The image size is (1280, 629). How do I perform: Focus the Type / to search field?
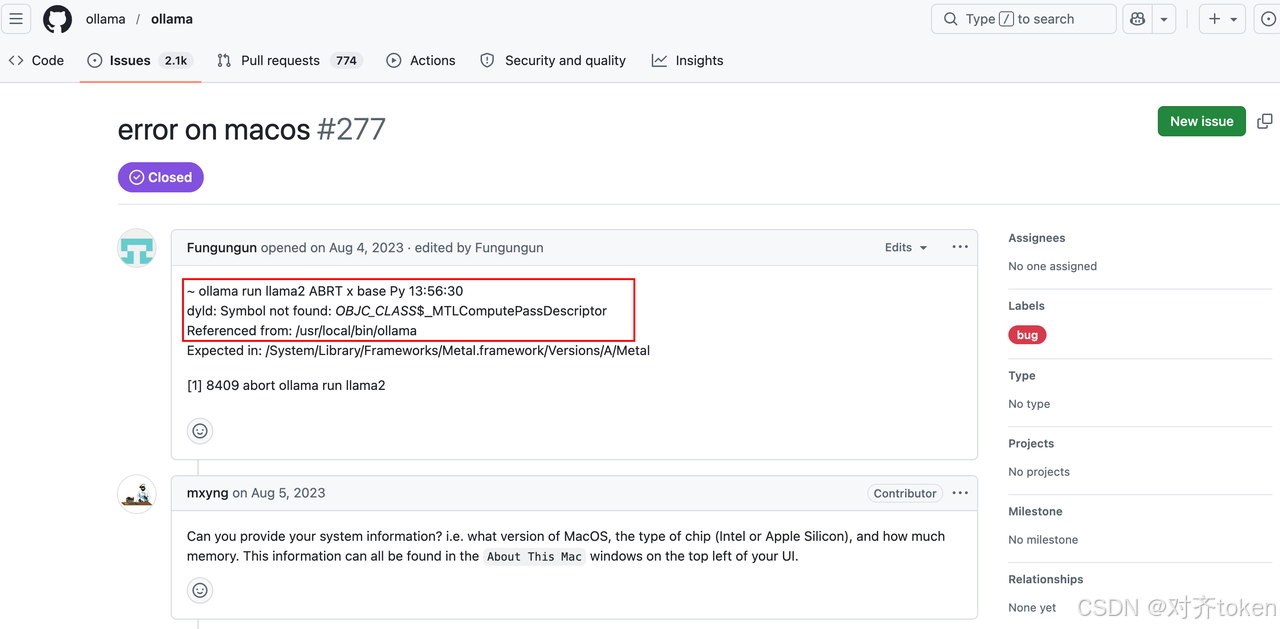1024,19
